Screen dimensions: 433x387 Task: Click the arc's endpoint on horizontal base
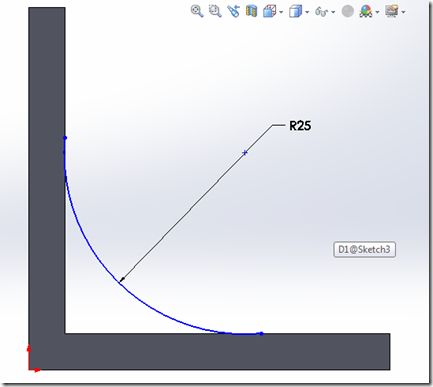tap(261, 333)
